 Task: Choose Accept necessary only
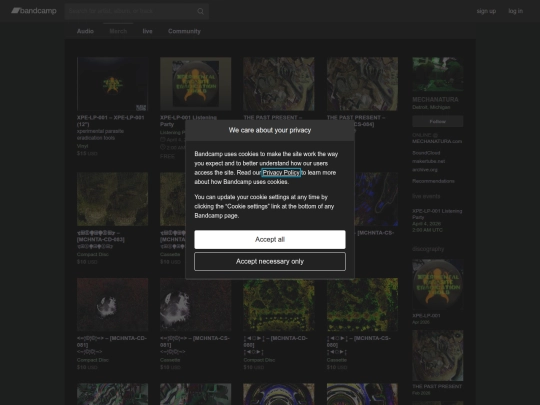[x=270, y=261]
